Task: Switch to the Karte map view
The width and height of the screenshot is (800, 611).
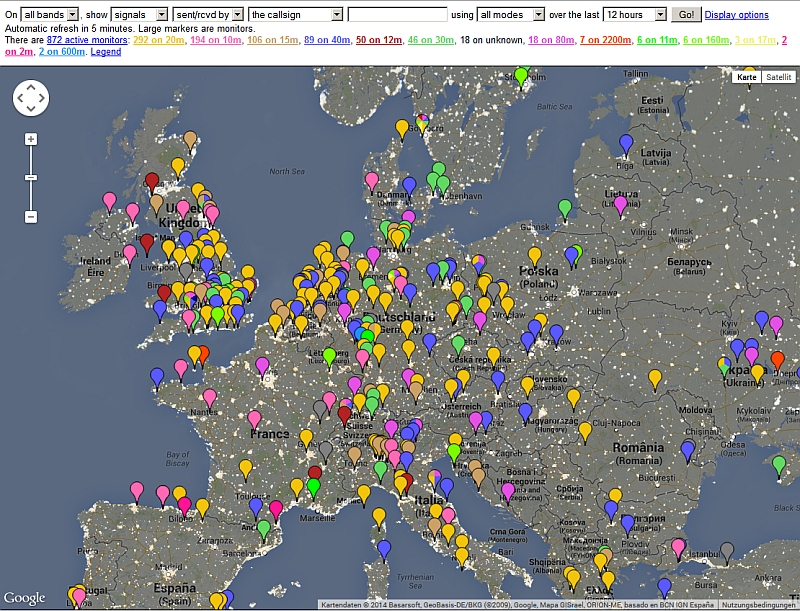Action: pyautogui.click(x=747, y=77)
